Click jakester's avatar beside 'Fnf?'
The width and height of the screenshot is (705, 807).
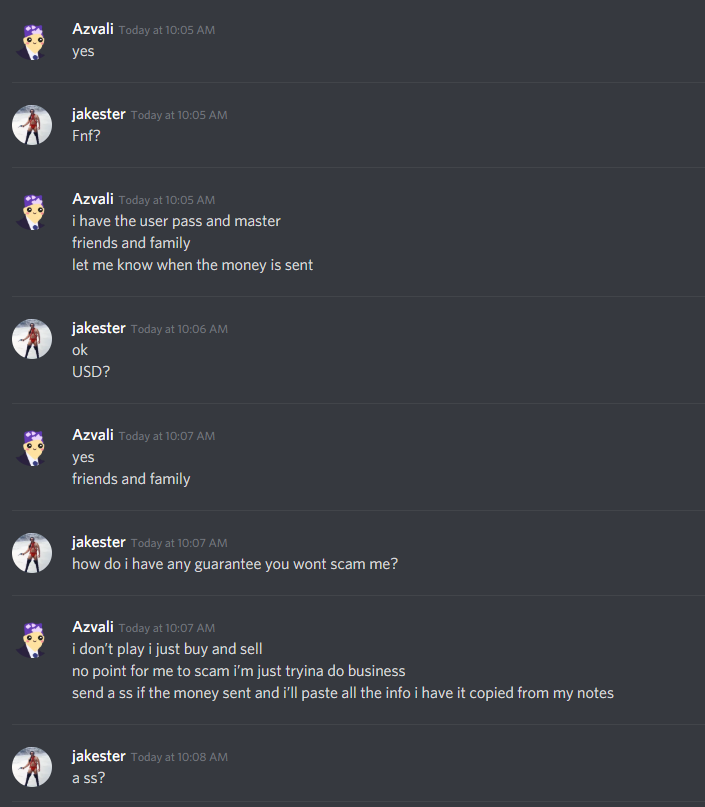[32, 125]
